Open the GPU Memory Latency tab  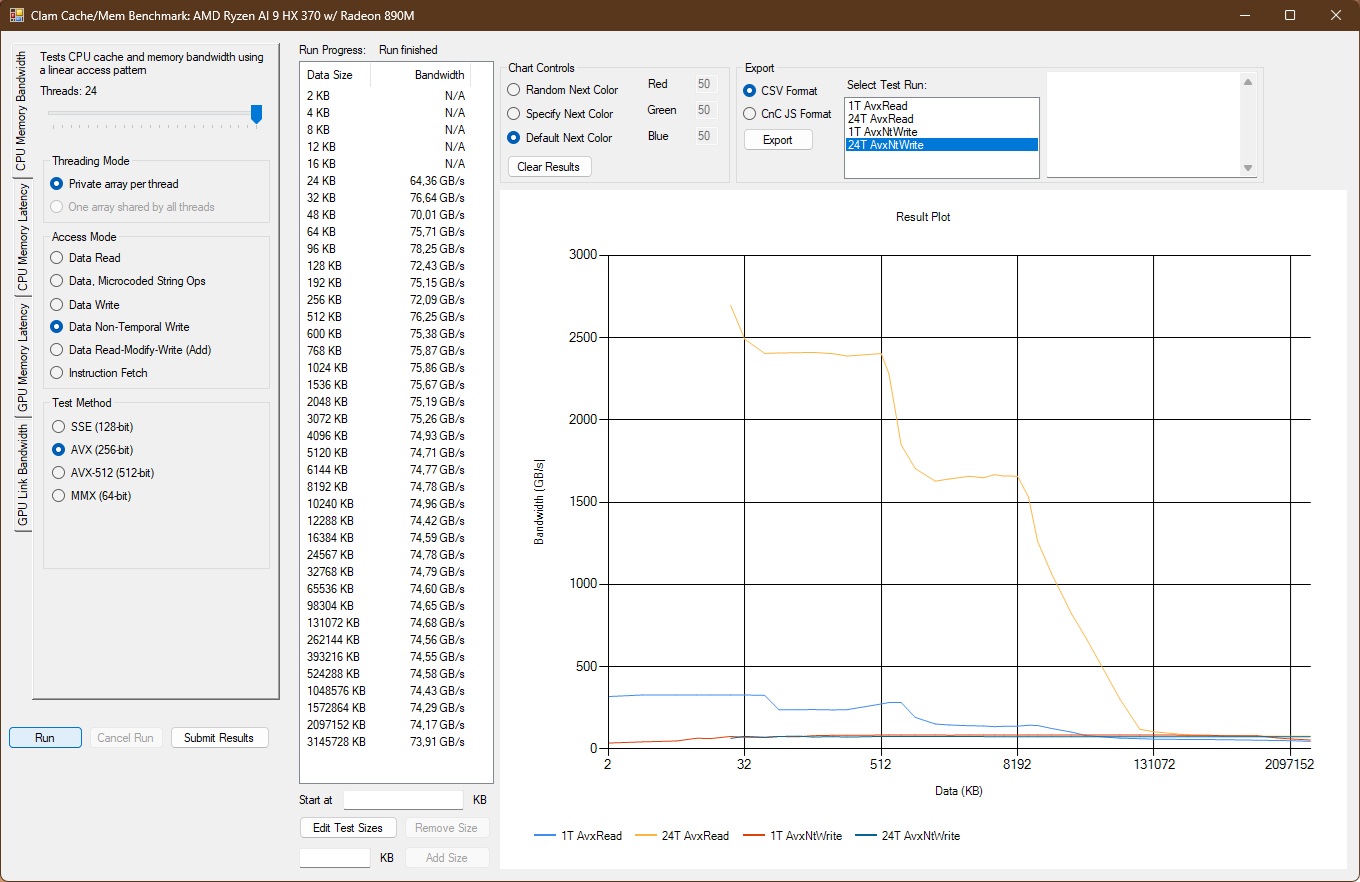pyautogui.click(x=22, y=358)
